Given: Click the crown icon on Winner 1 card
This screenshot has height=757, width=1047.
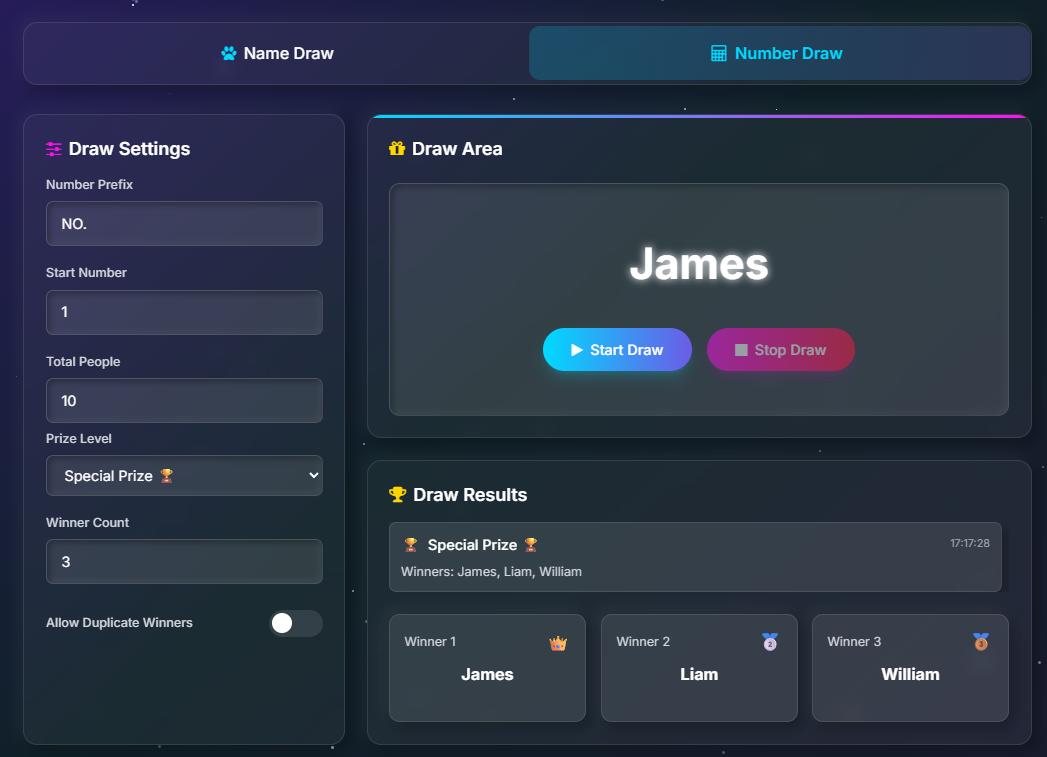Looking at the screenshot, I should 558,643.
